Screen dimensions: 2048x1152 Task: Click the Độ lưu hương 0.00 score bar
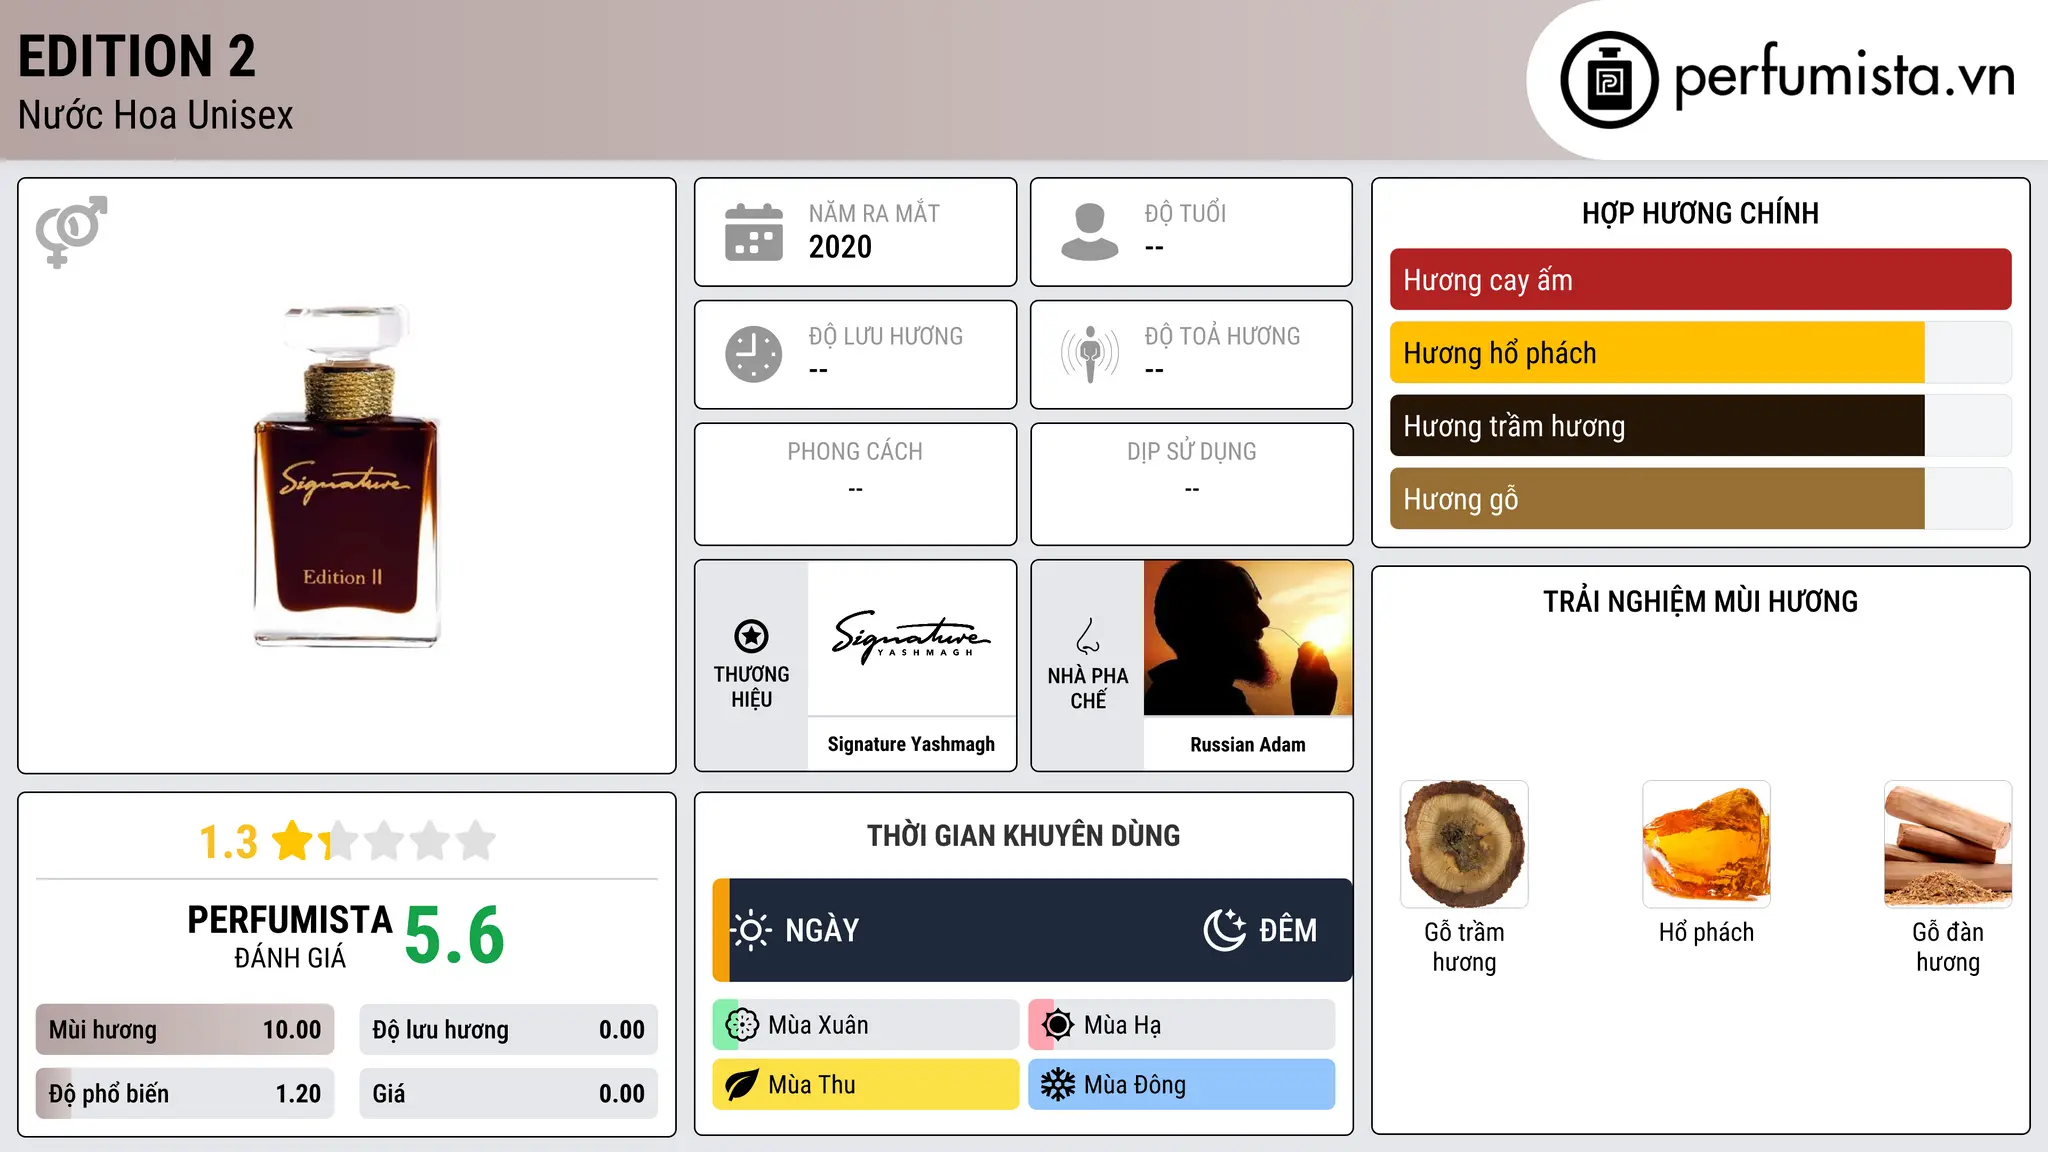pos(508,1030)
